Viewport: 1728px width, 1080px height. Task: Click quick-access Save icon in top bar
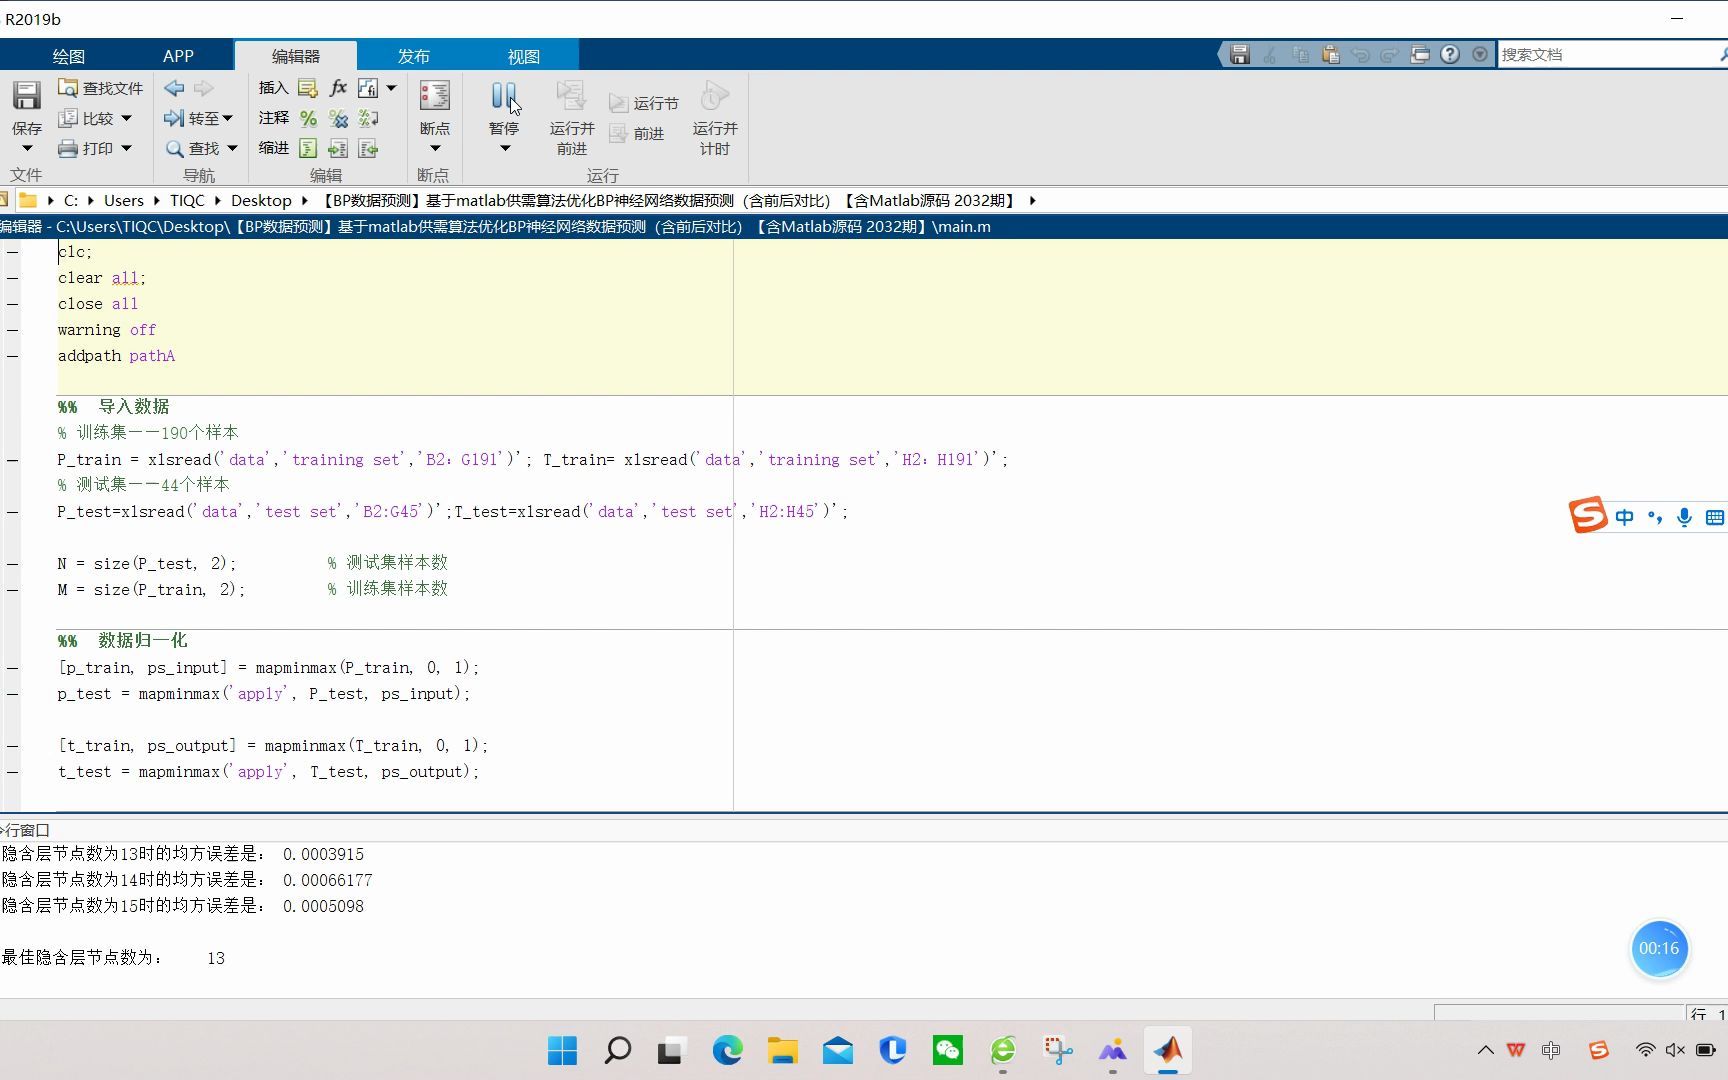click(1240, 55)
